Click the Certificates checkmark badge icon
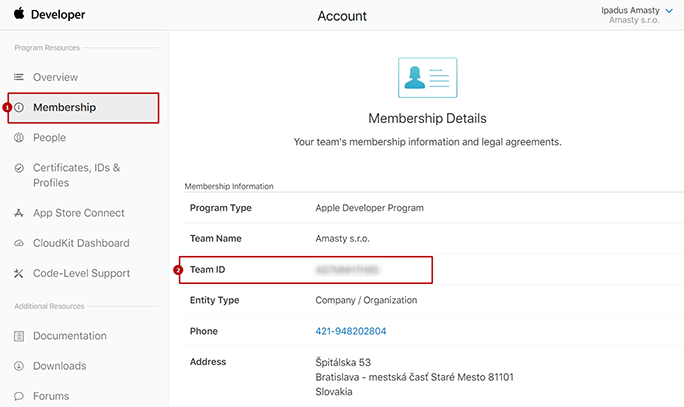This screenshot has width=684, height=407. [19, 168]
